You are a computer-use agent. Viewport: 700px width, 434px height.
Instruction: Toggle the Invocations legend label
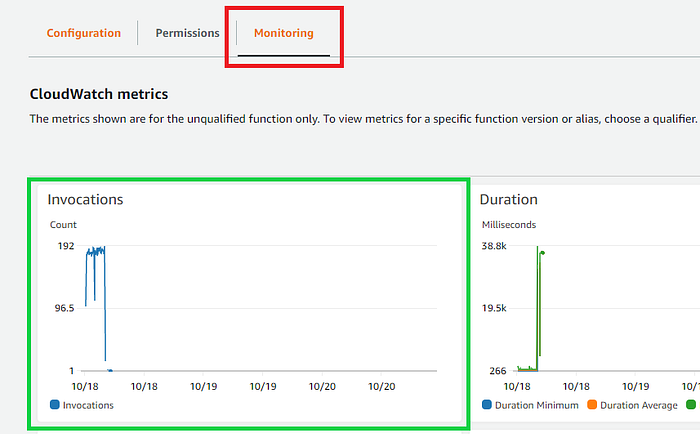(x=88, y=405)
